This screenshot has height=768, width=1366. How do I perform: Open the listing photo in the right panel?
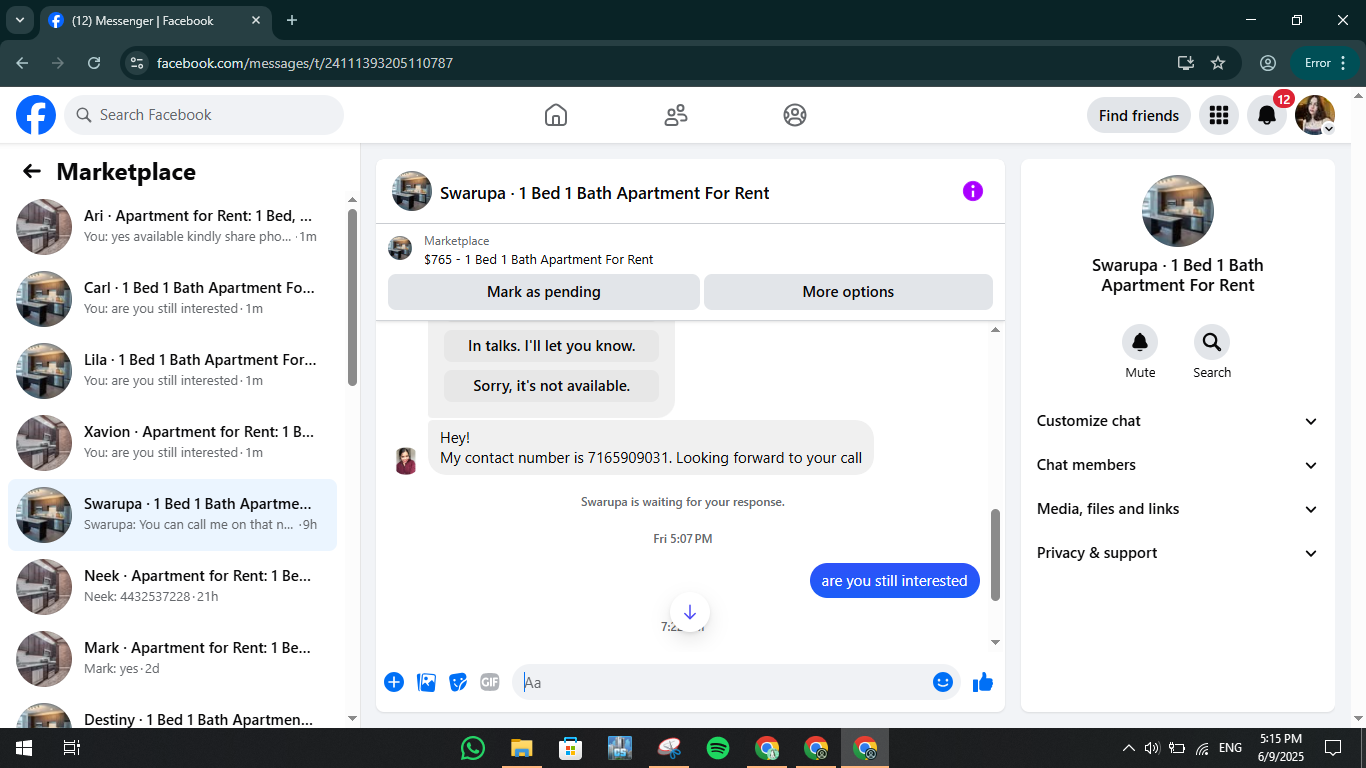click(1178, 211)
